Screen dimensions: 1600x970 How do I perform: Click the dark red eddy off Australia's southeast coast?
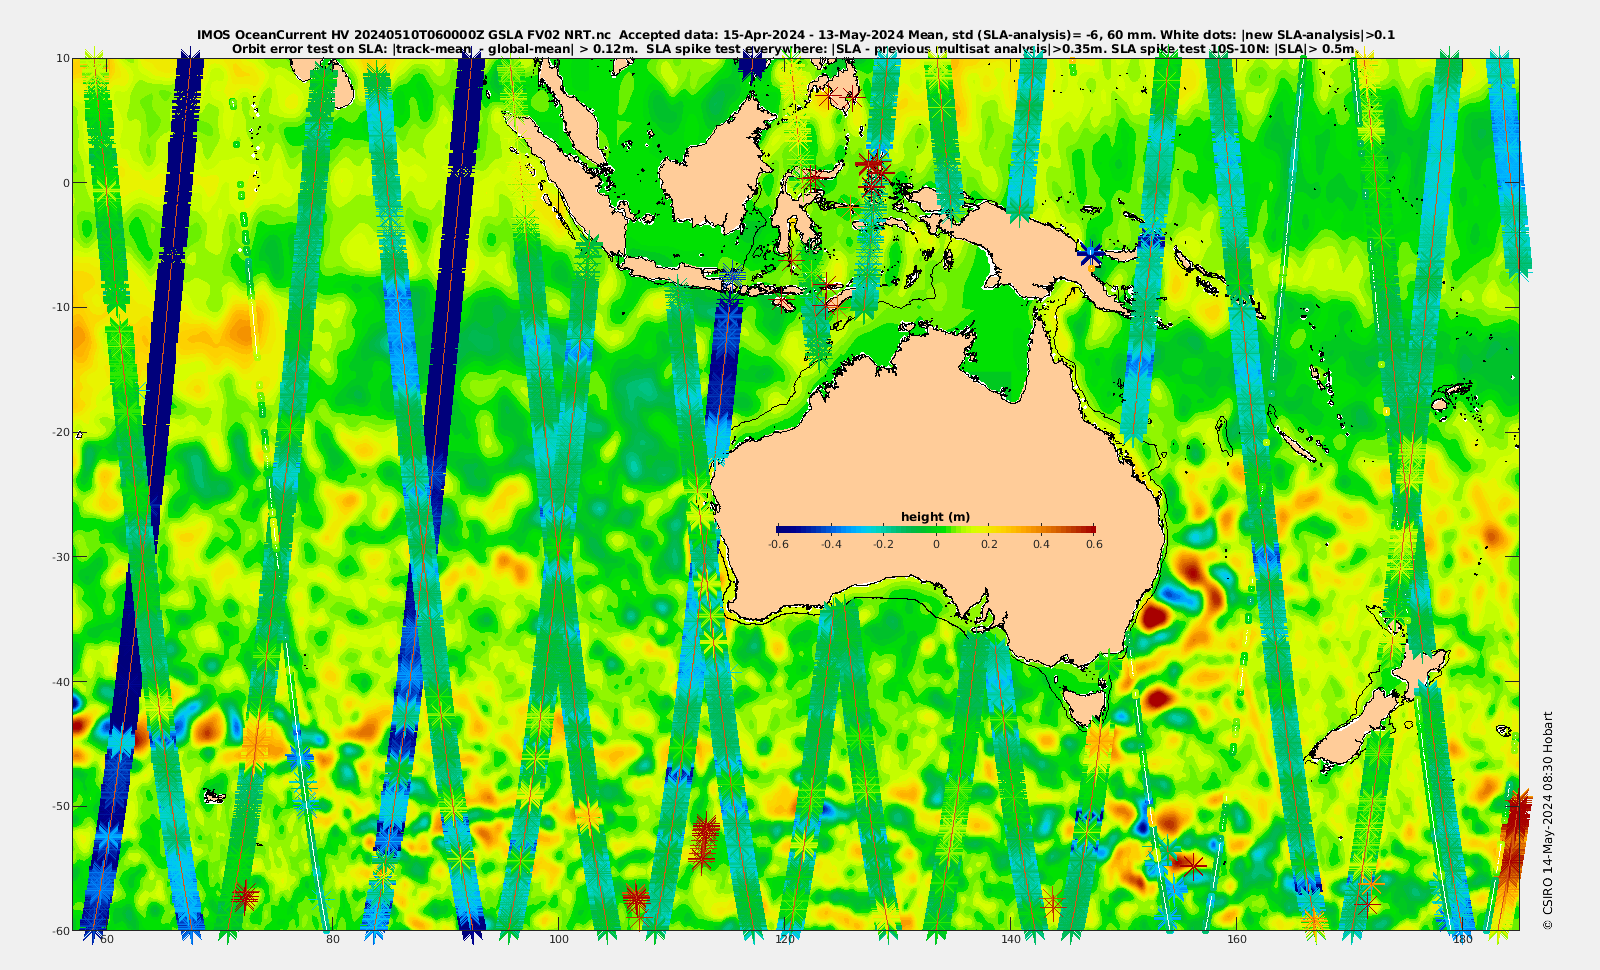1153,616
